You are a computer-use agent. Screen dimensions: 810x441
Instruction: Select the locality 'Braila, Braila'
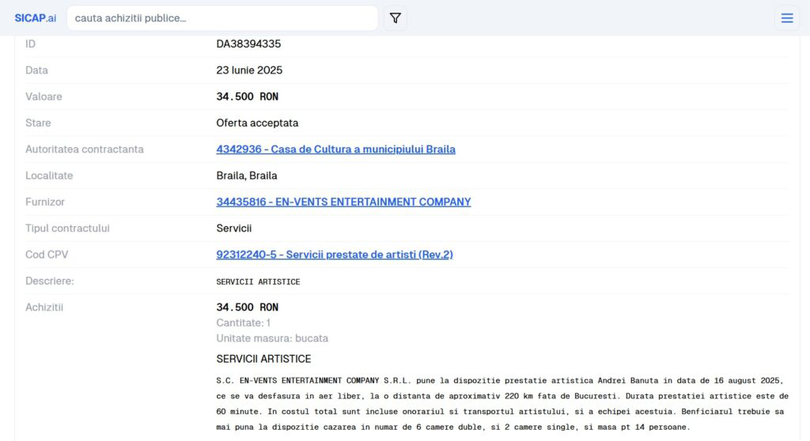click(x=247, y=176)
